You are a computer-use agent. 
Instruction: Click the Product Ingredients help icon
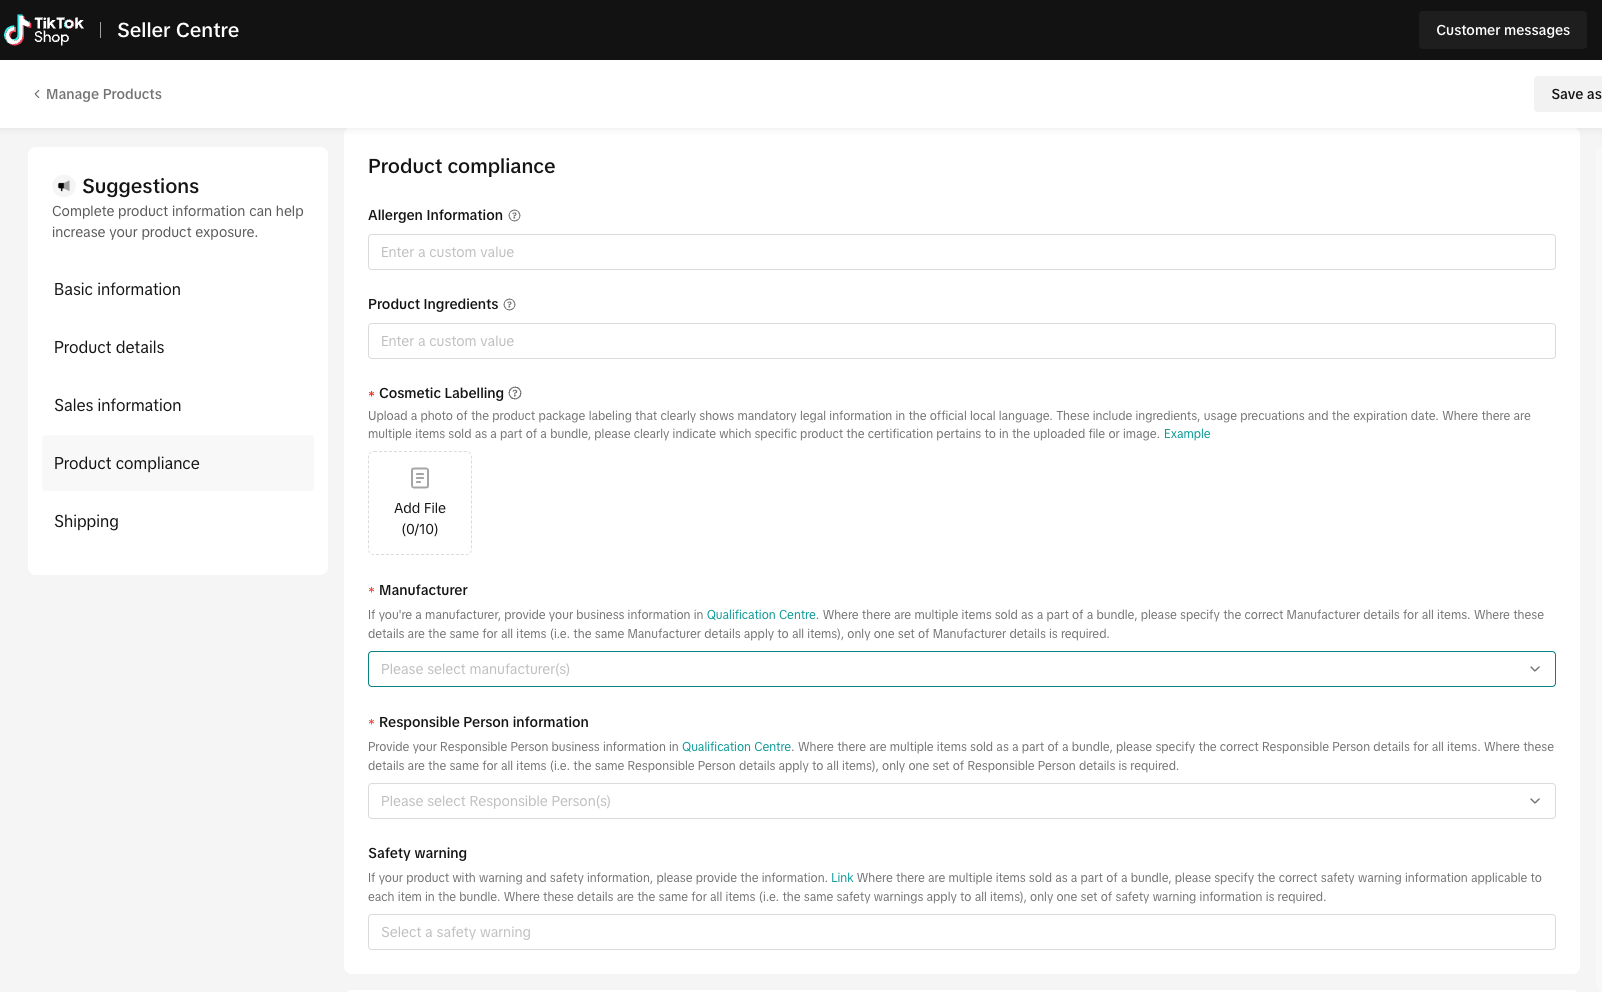[509, 305]
